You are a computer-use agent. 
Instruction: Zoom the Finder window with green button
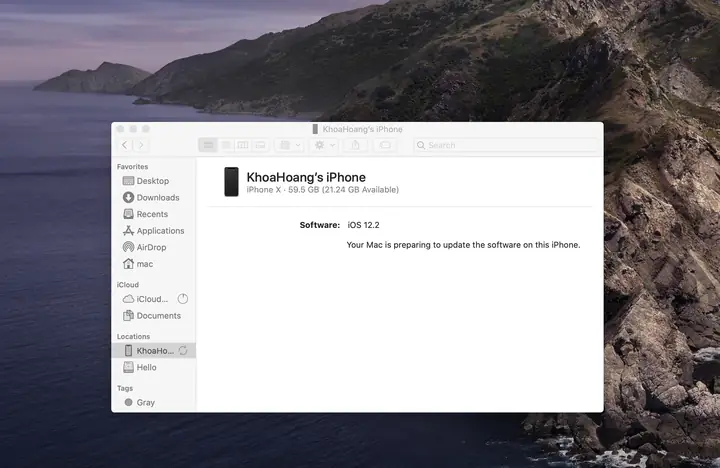coord(146,129)
